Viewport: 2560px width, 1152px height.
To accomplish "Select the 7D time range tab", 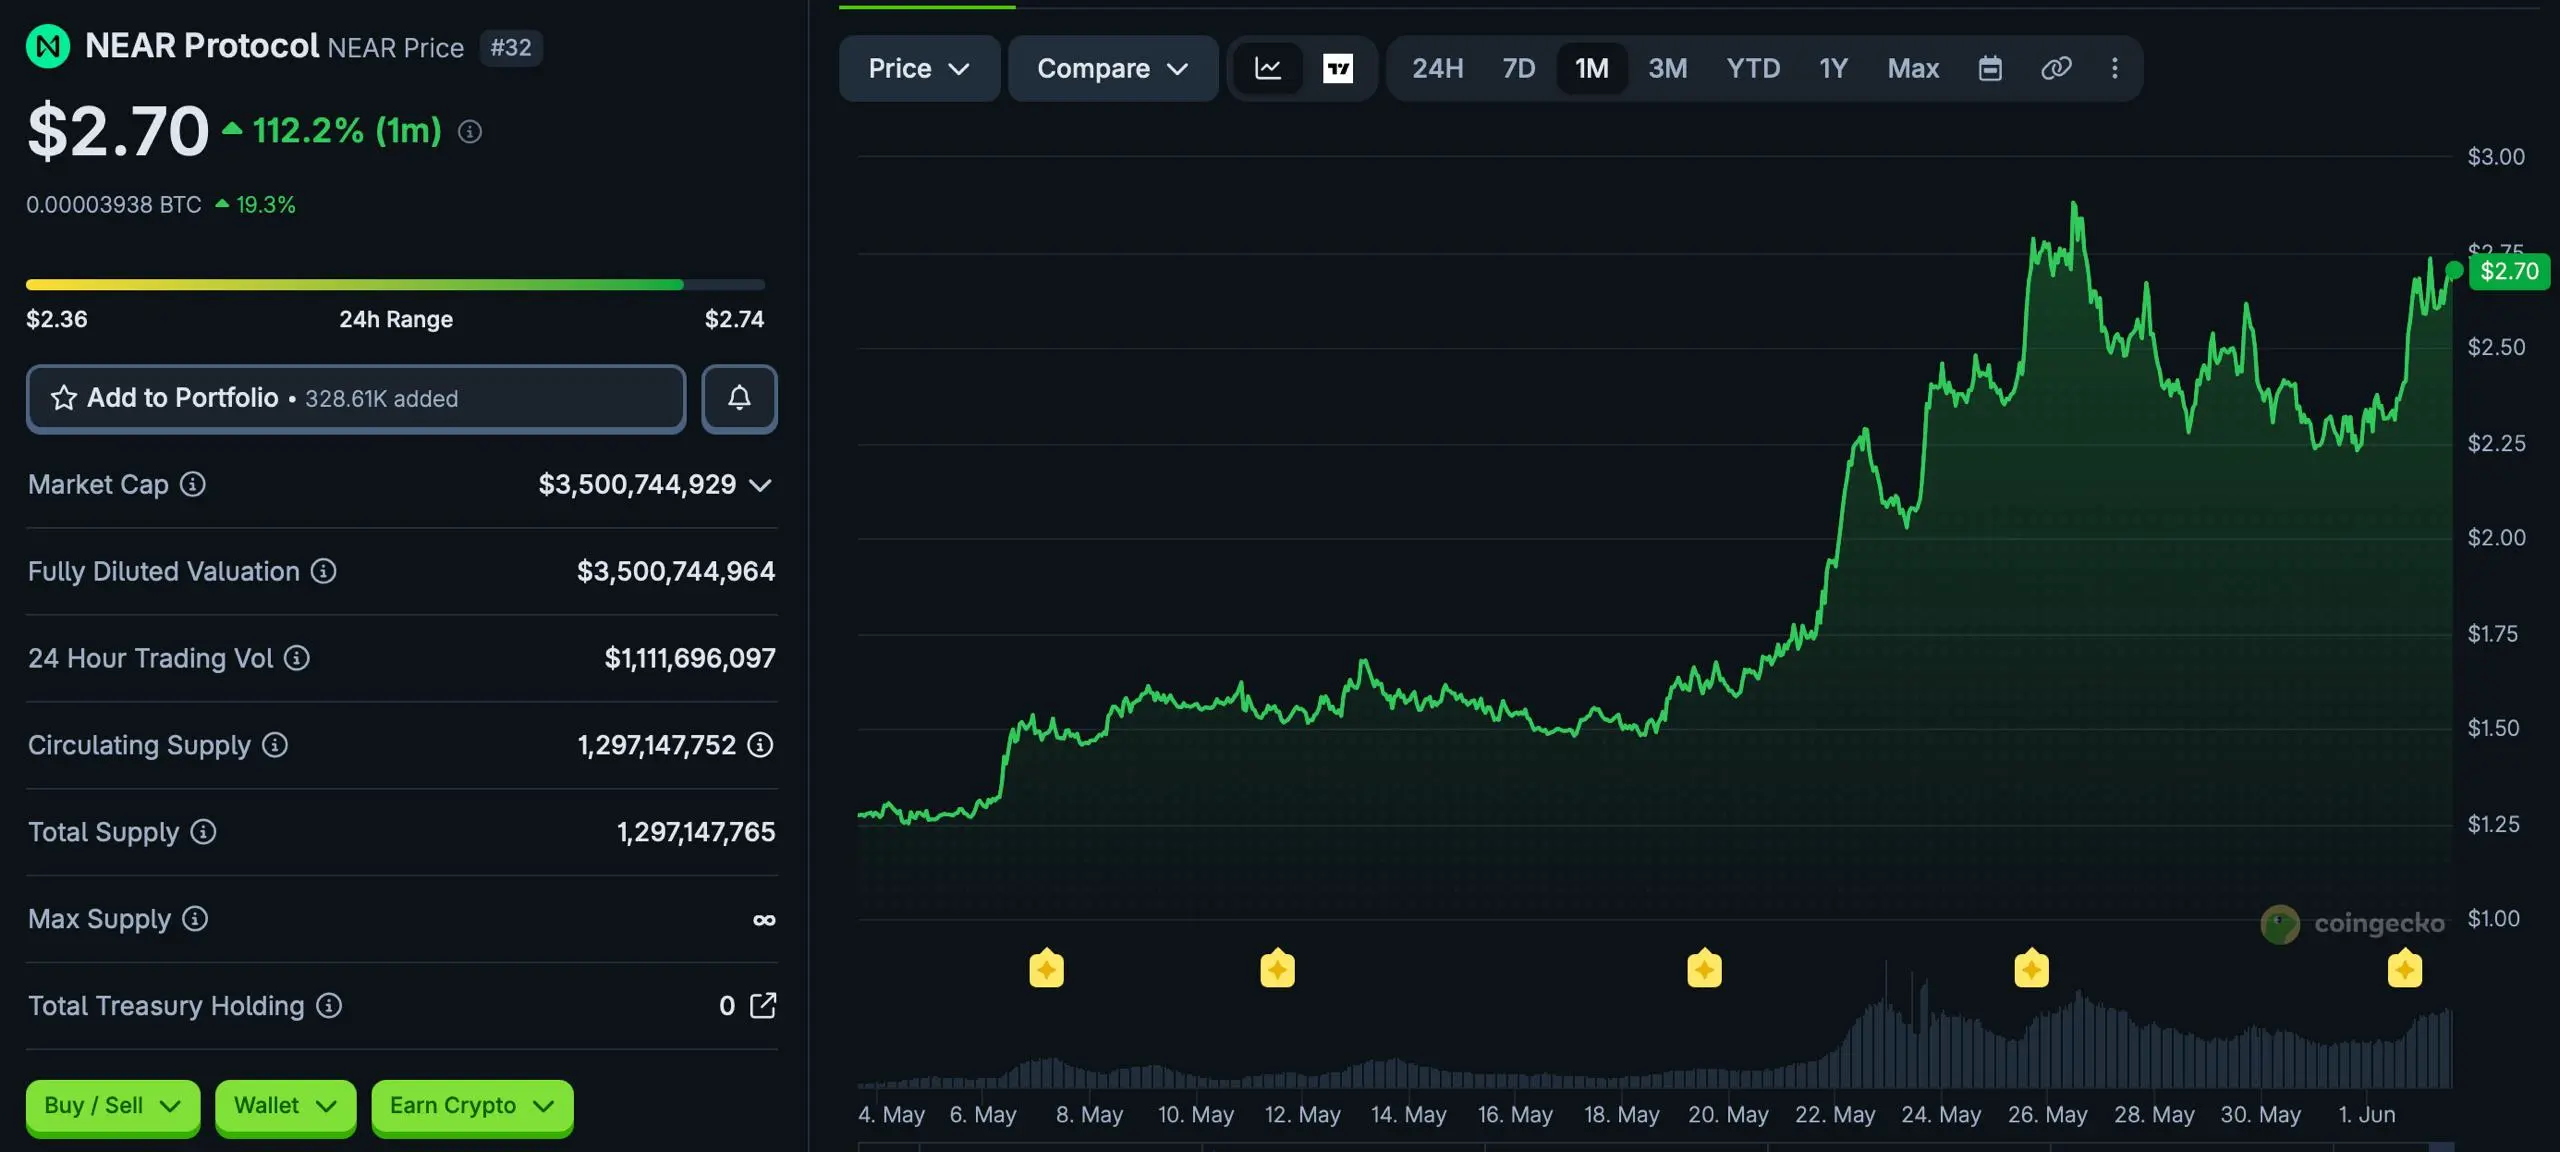I will [x=1518, y=68].
